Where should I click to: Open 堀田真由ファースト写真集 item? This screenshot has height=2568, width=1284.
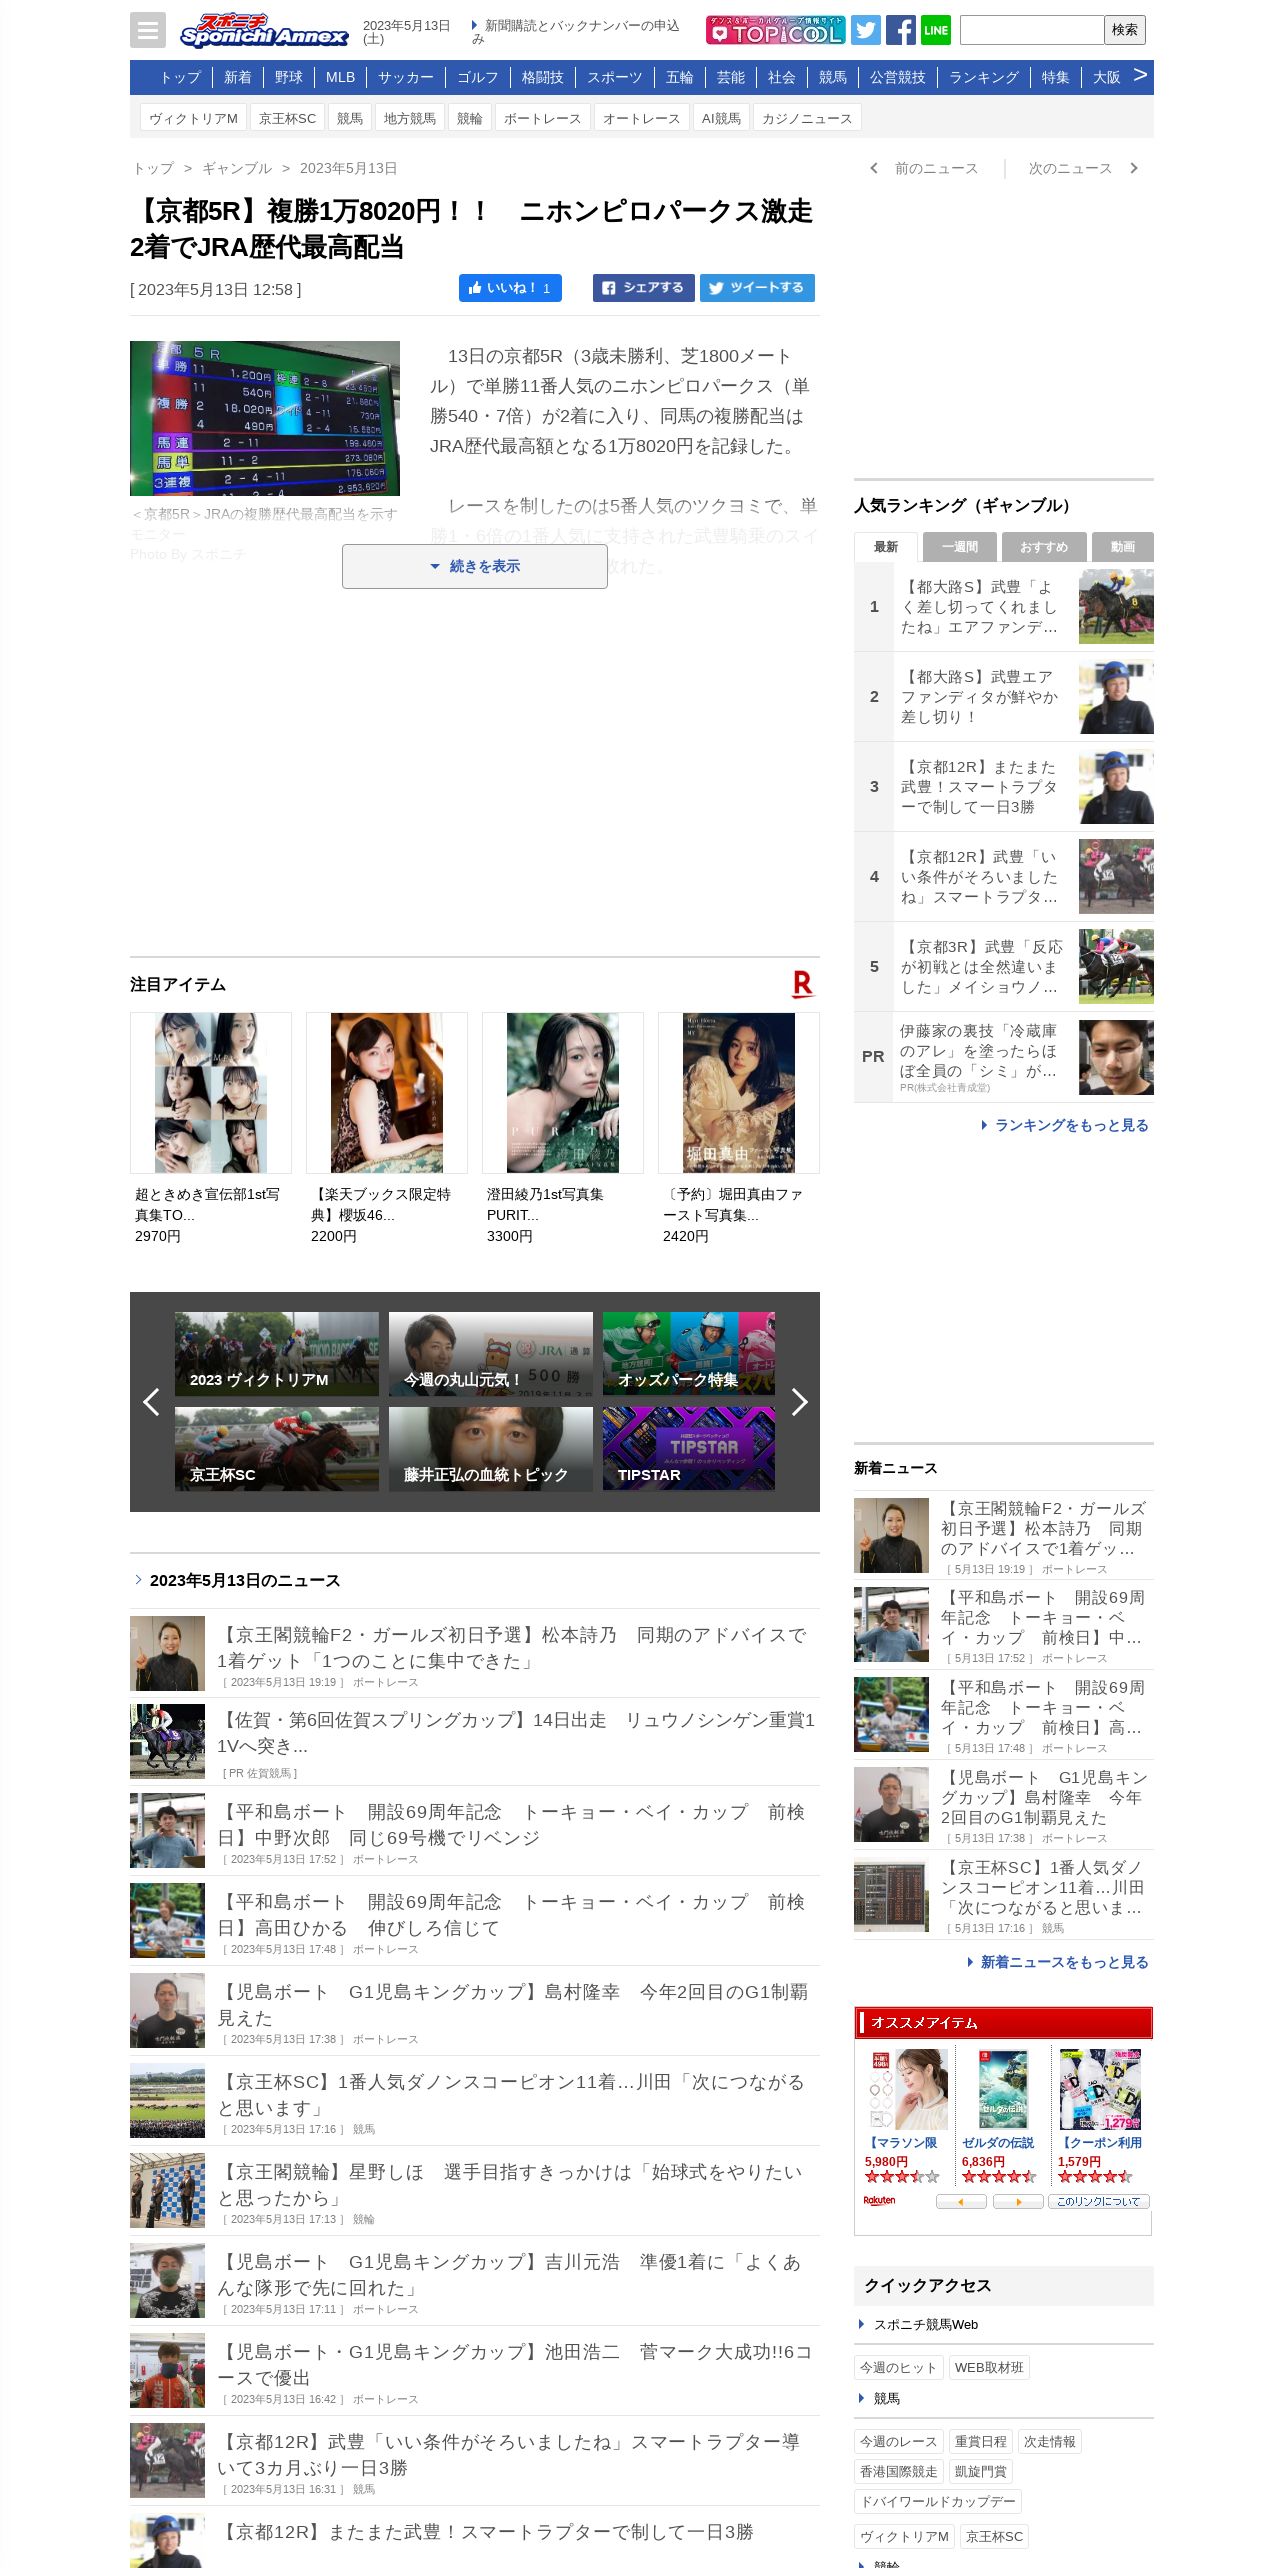click(739, 1129)
